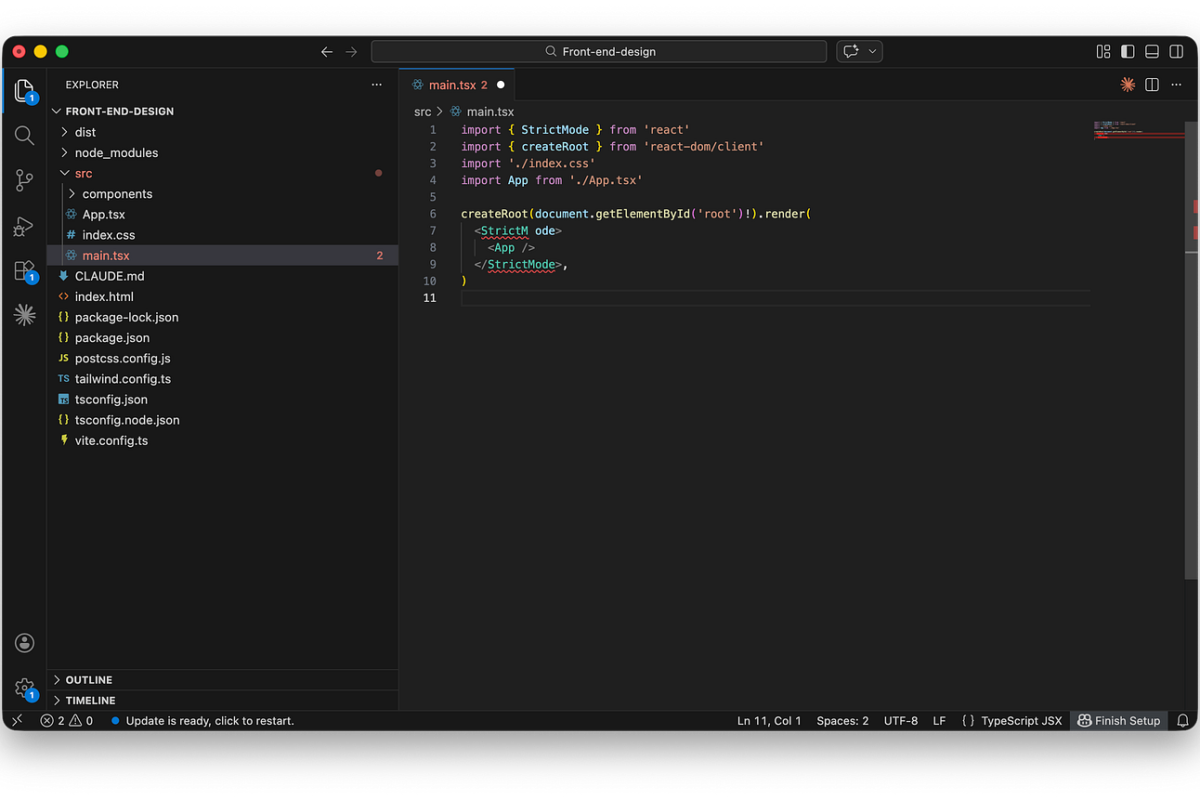Open editor More Actions menu

pos(1176,85)
